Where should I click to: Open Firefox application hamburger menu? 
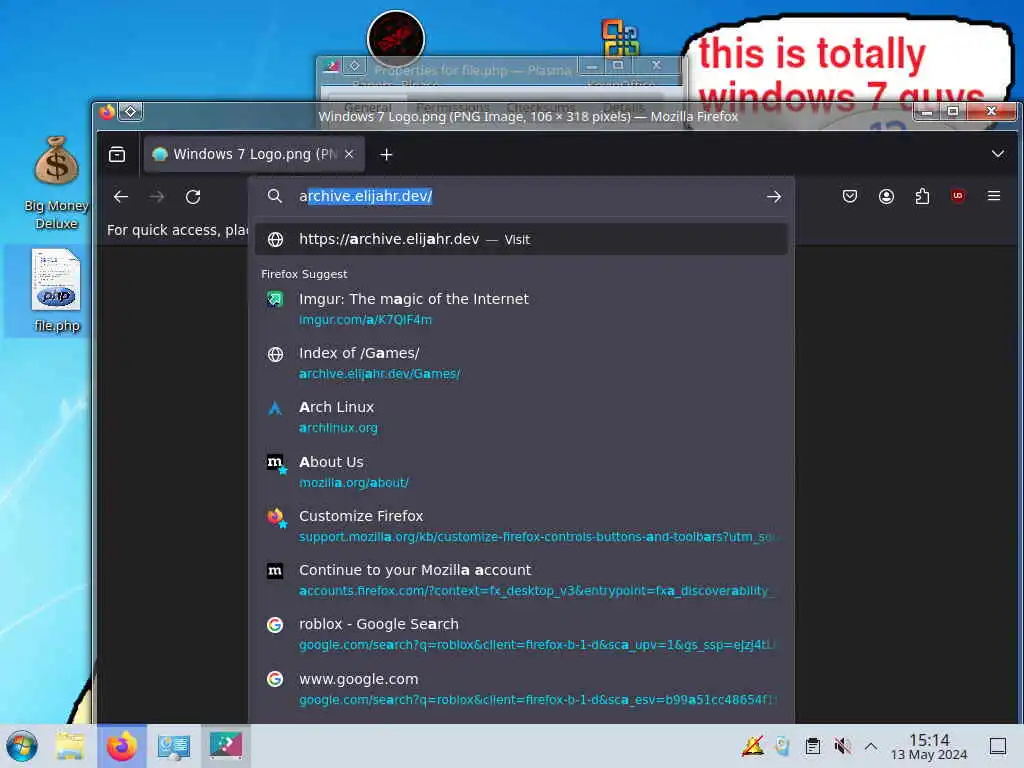[x=994, y=196]
